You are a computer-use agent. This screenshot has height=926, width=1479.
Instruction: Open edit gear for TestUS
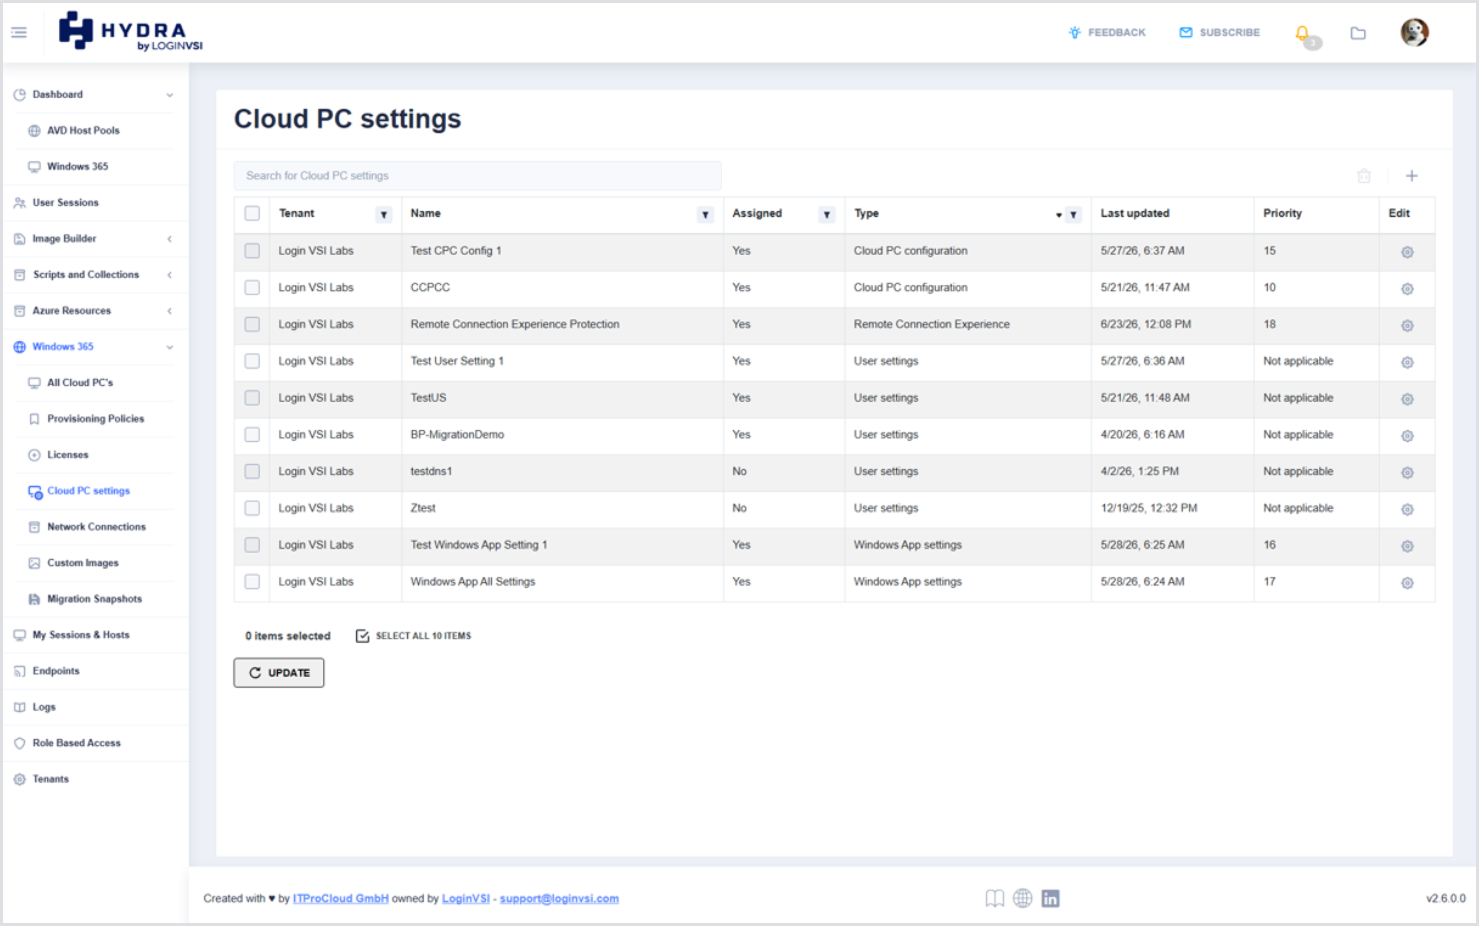tap(1407, 399)
